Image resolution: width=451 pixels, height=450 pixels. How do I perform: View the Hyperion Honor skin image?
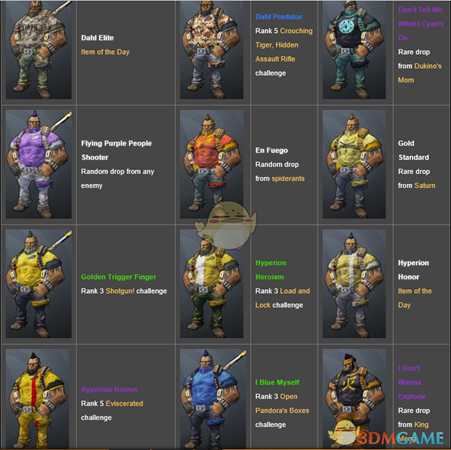pyautogui.click(x=354, y=284)
